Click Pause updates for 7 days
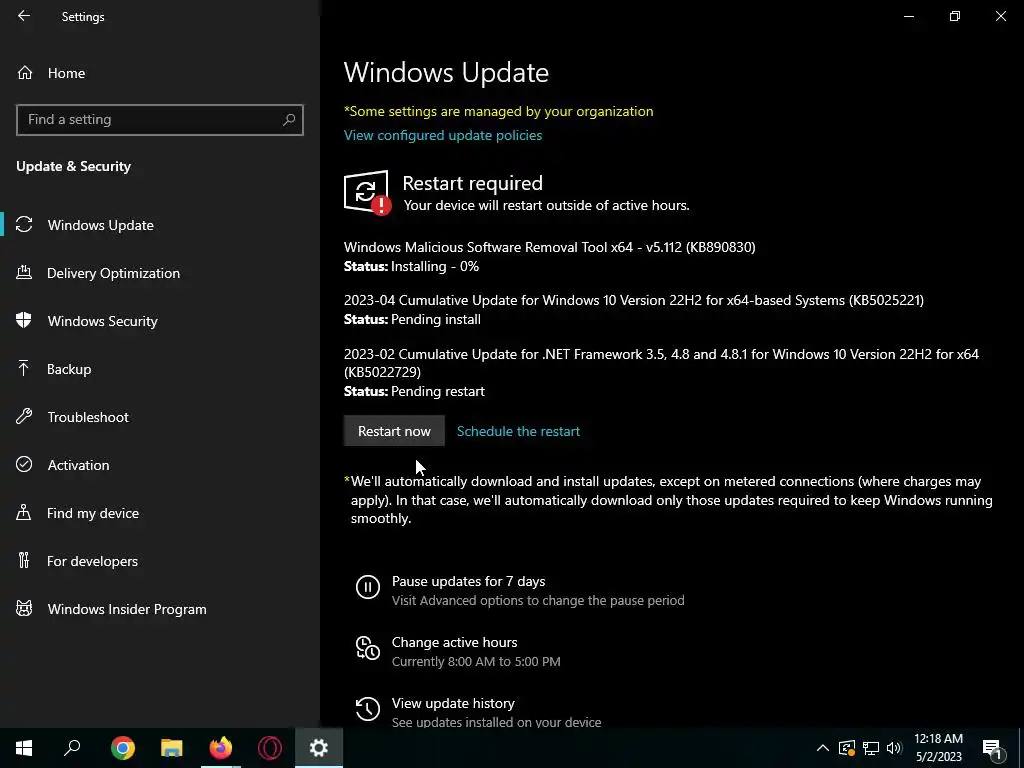 tap(520, 590)
